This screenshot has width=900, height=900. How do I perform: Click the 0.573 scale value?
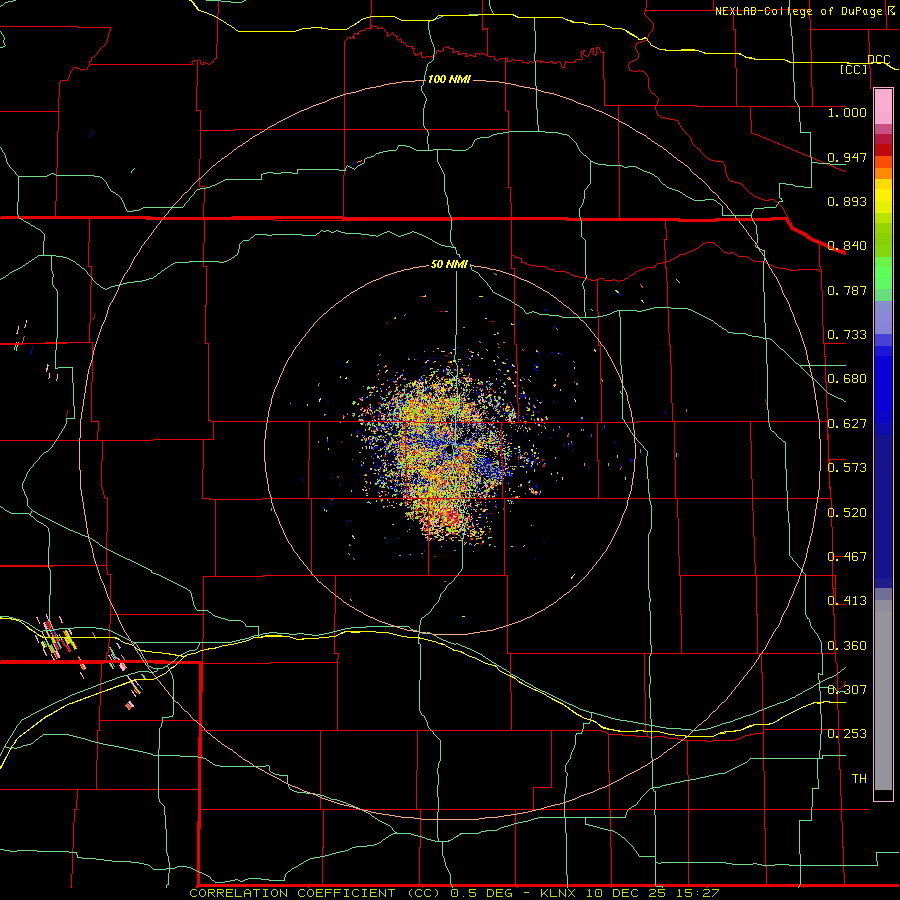point(847,468)
